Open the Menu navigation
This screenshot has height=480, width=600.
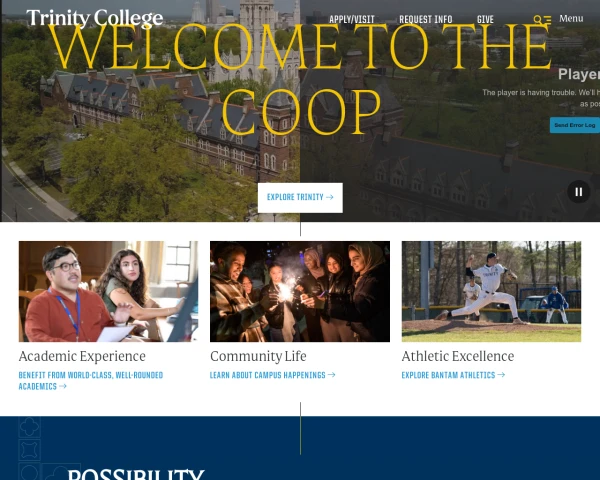(571, 18)
